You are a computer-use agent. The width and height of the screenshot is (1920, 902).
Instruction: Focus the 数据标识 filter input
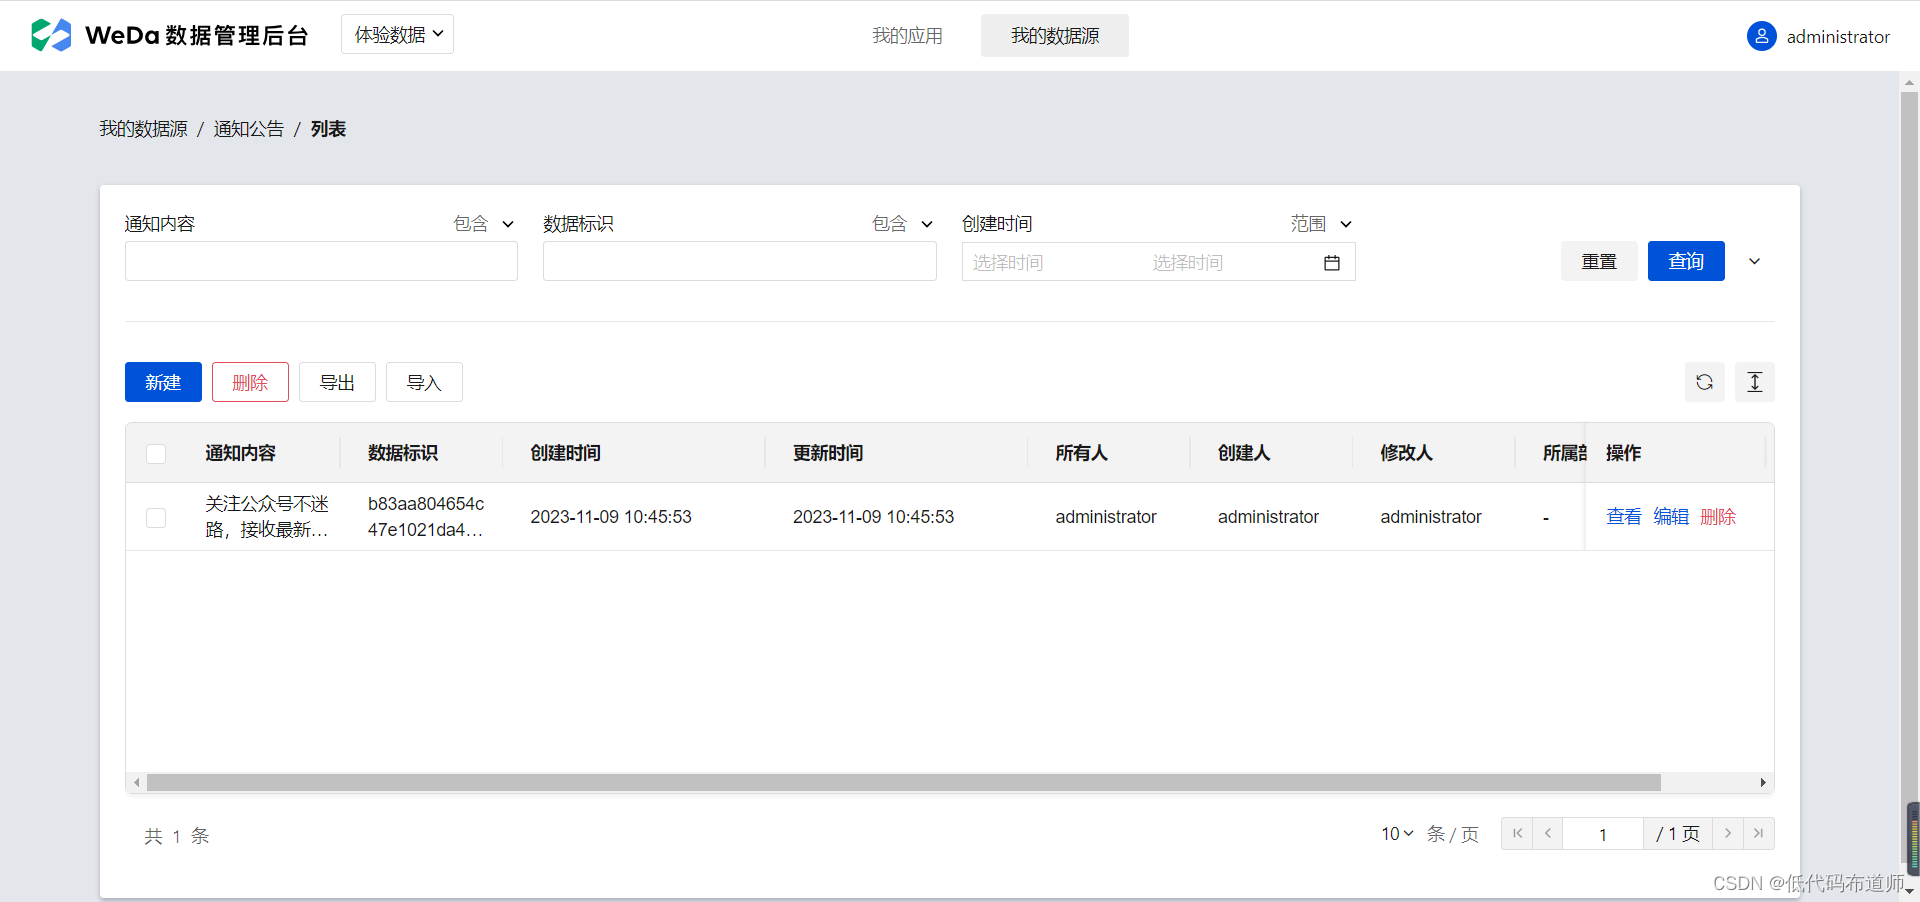click(x=740, y=261)
